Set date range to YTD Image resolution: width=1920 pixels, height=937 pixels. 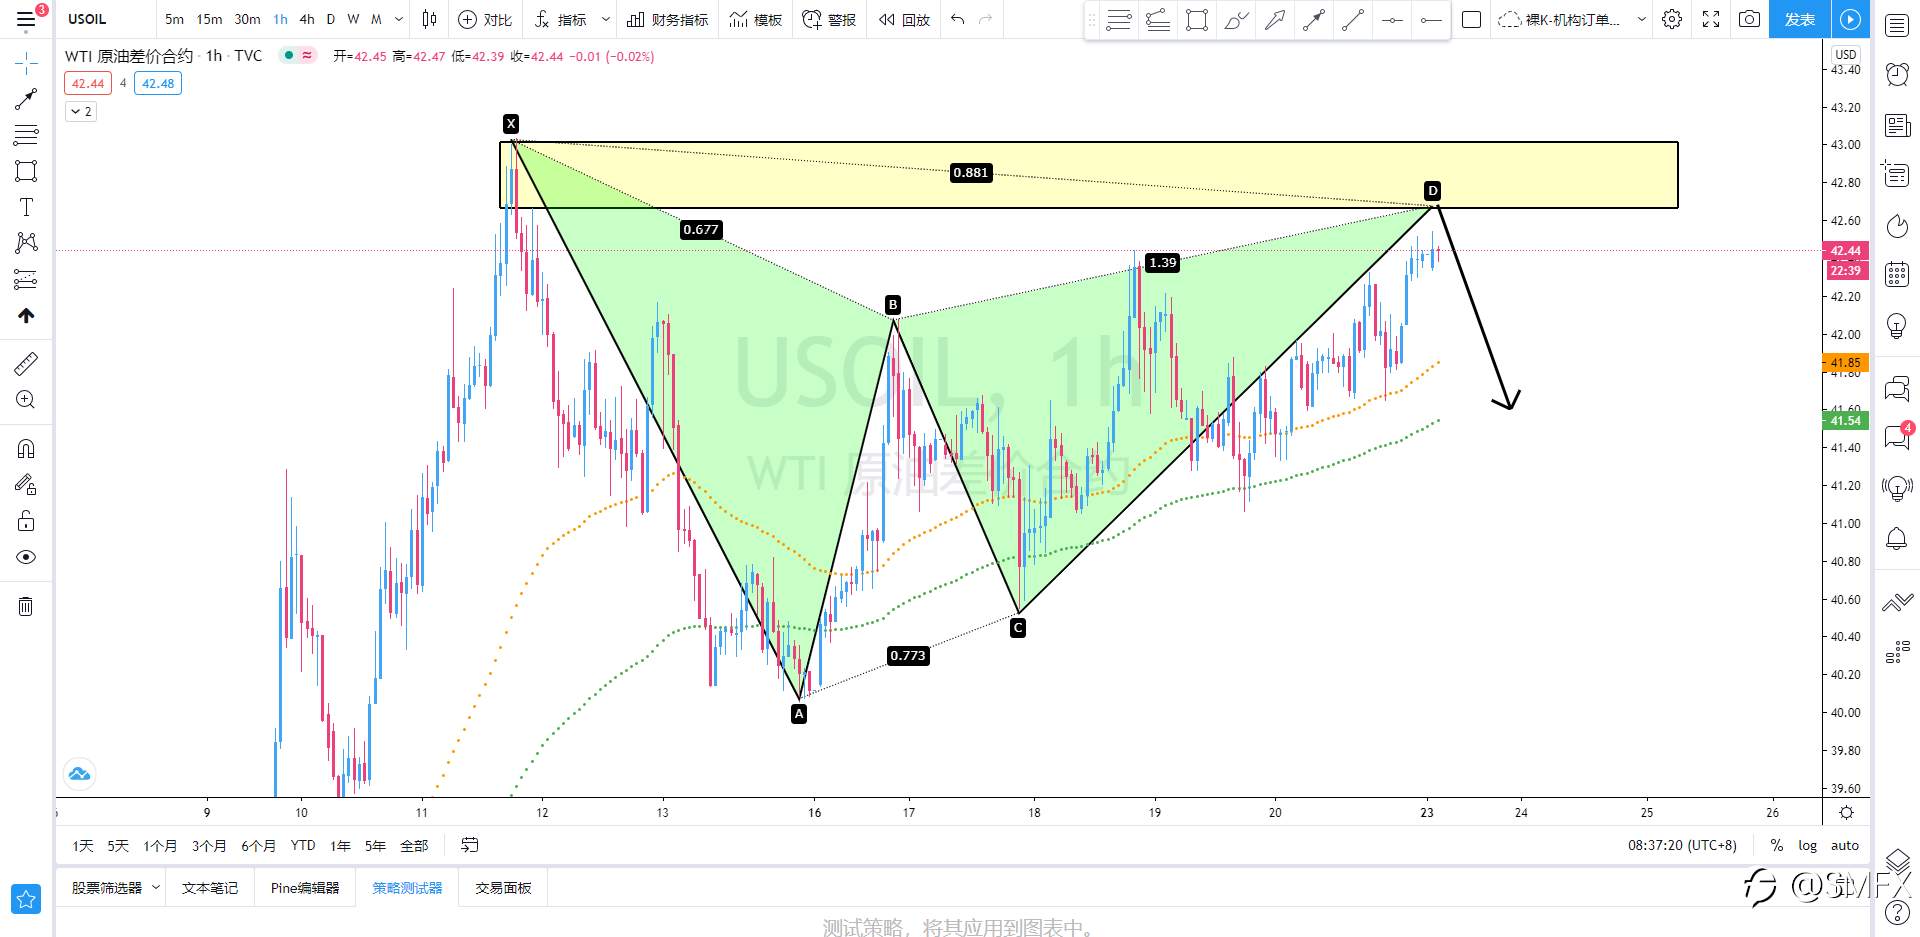[303, 845]
